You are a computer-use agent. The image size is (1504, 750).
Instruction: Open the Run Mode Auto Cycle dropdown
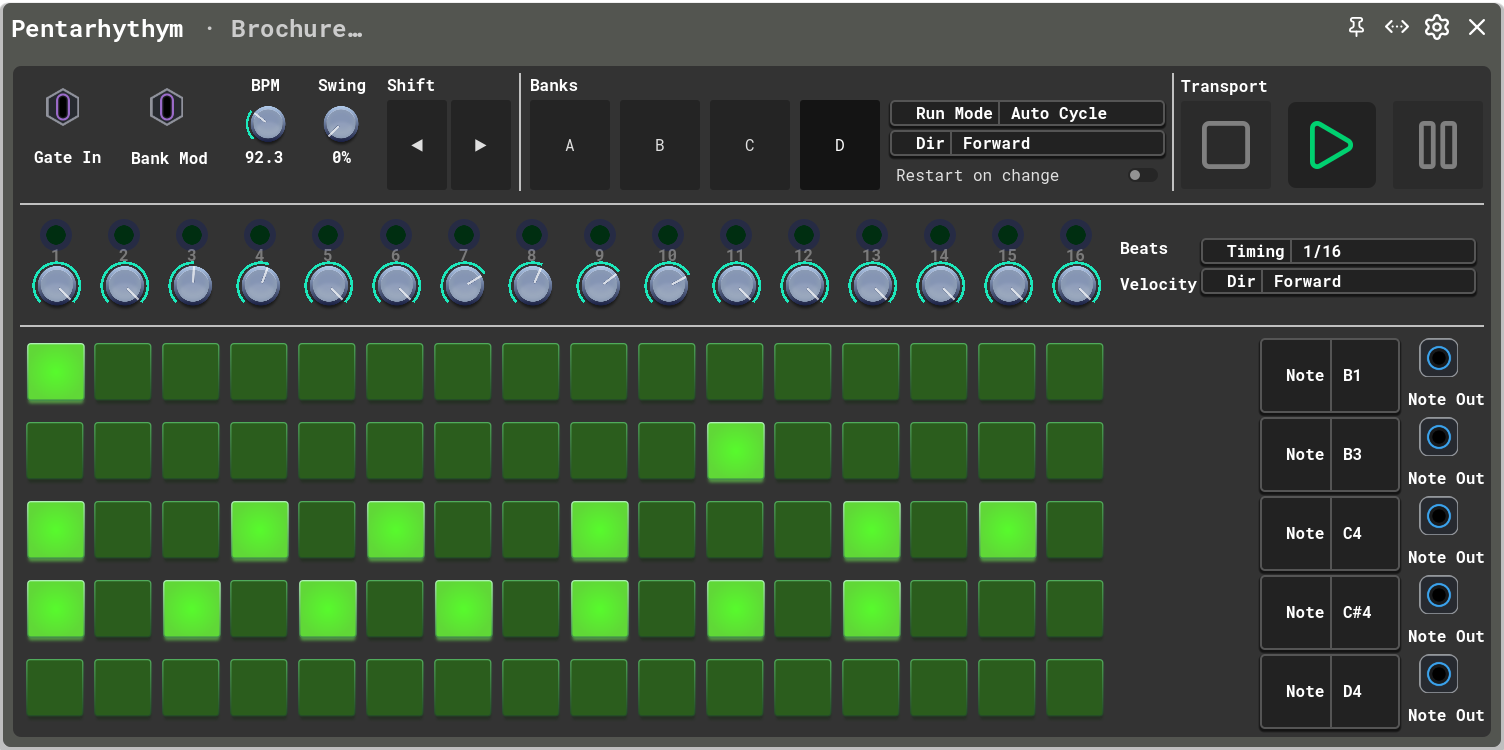(1028, 114)
